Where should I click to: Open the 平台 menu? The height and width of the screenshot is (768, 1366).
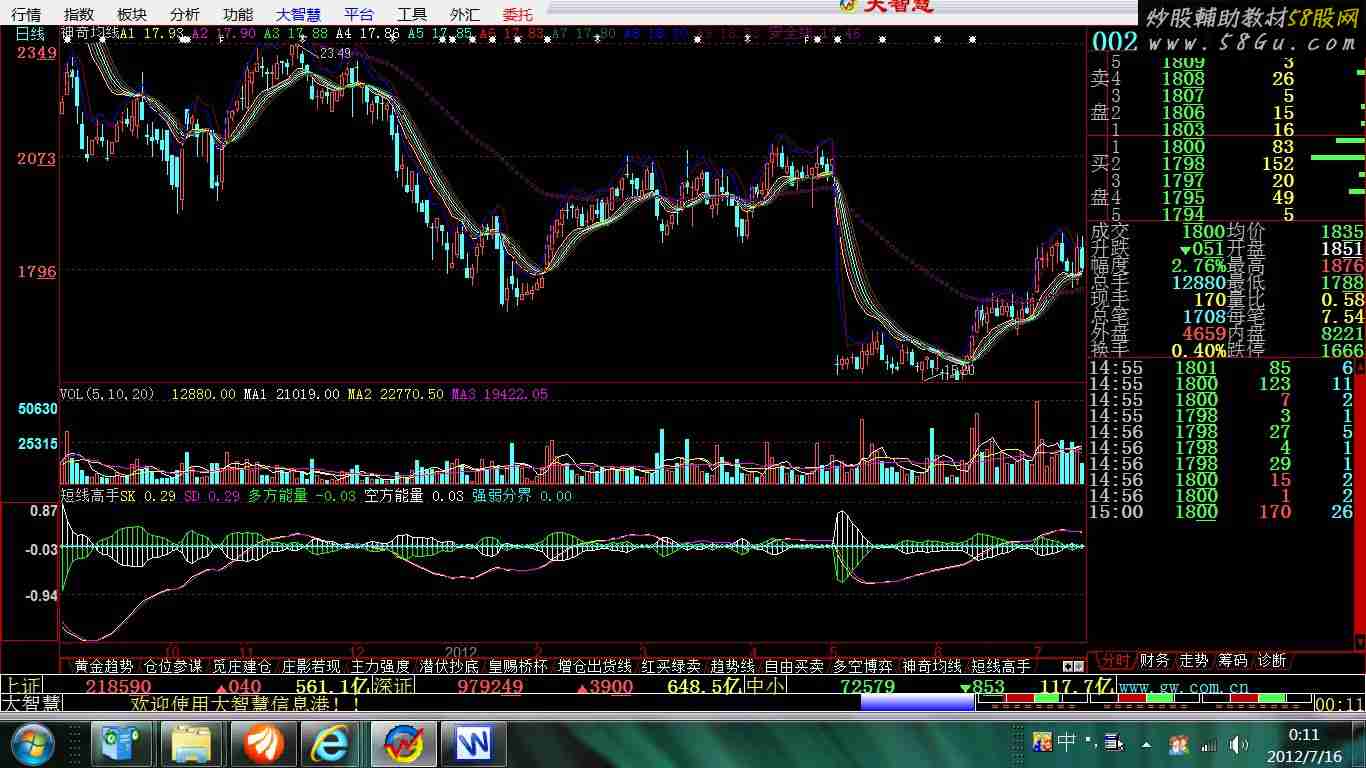[359, 14]
